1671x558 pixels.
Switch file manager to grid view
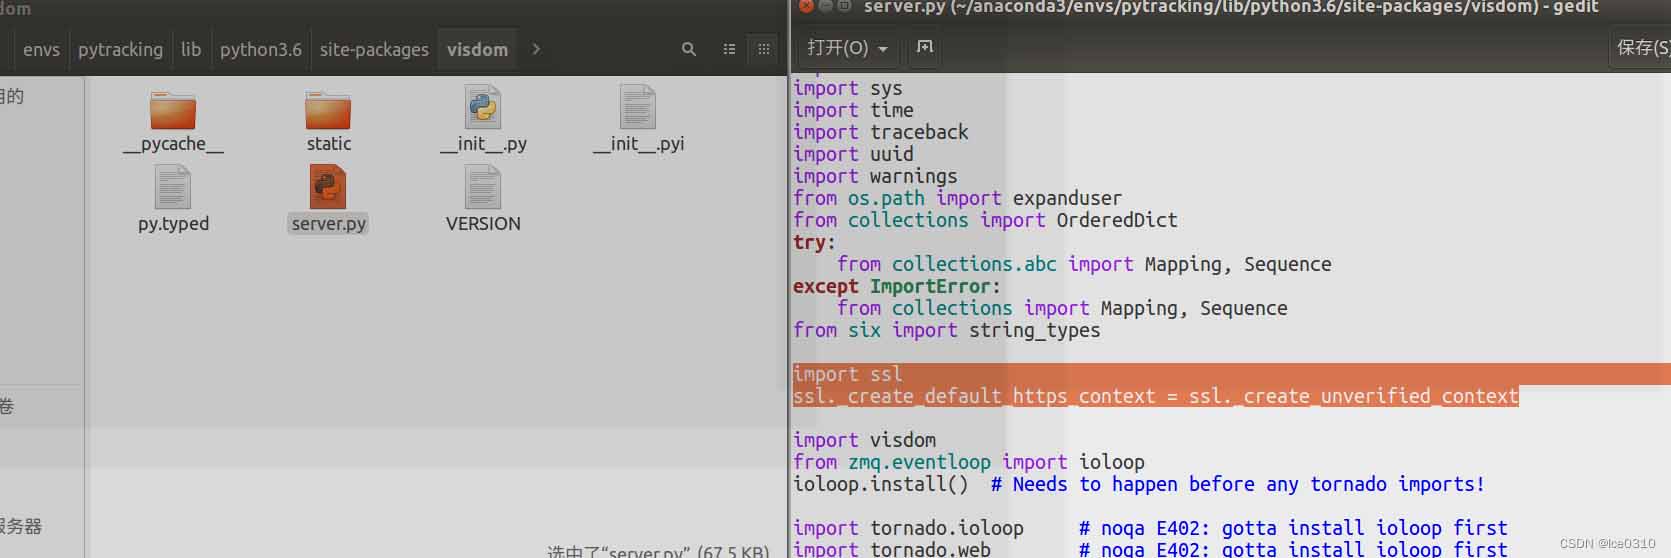764,49
